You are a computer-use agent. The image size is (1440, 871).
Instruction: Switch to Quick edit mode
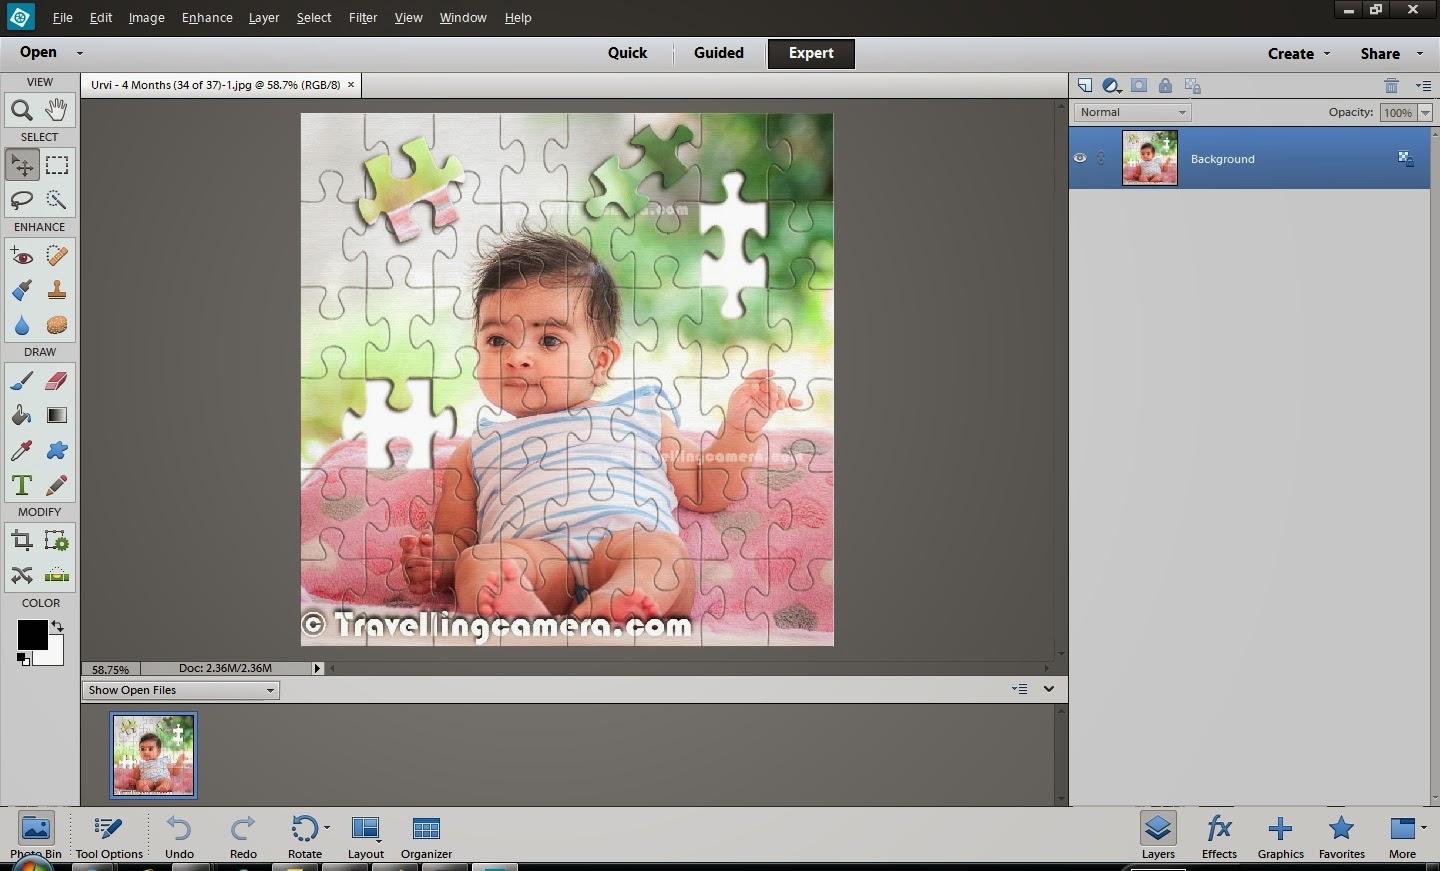(x=627, y=53)
